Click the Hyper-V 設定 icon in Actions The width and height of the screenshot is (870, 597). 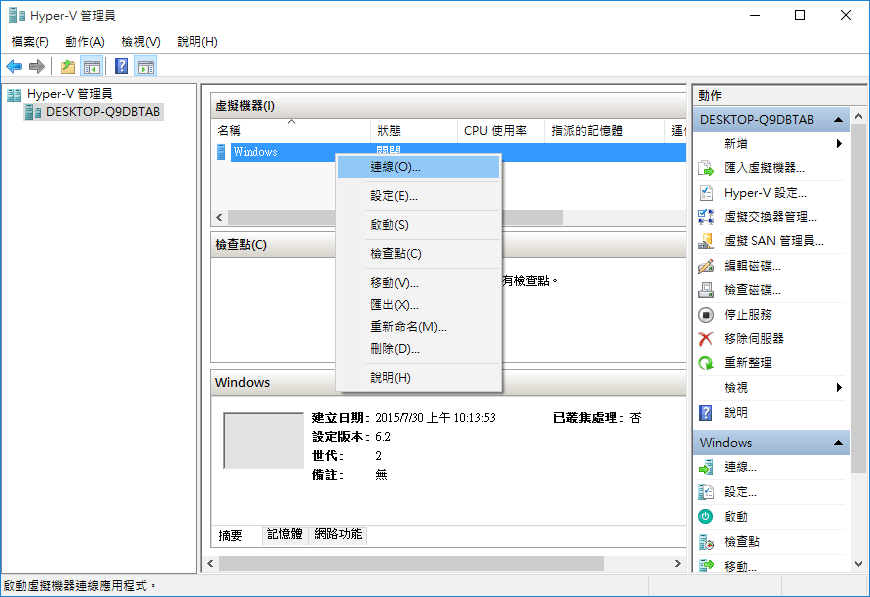pos(706,193)
